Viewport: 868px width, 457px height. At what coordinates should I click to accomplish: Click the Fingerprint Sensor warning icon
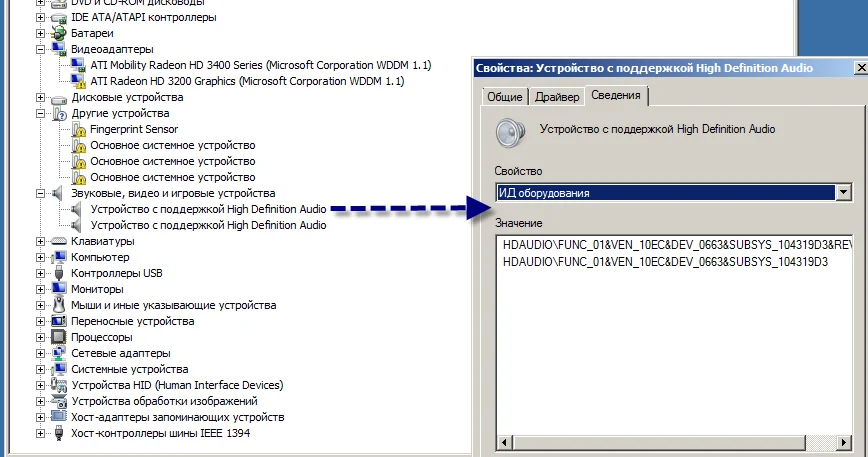point(79,129)
